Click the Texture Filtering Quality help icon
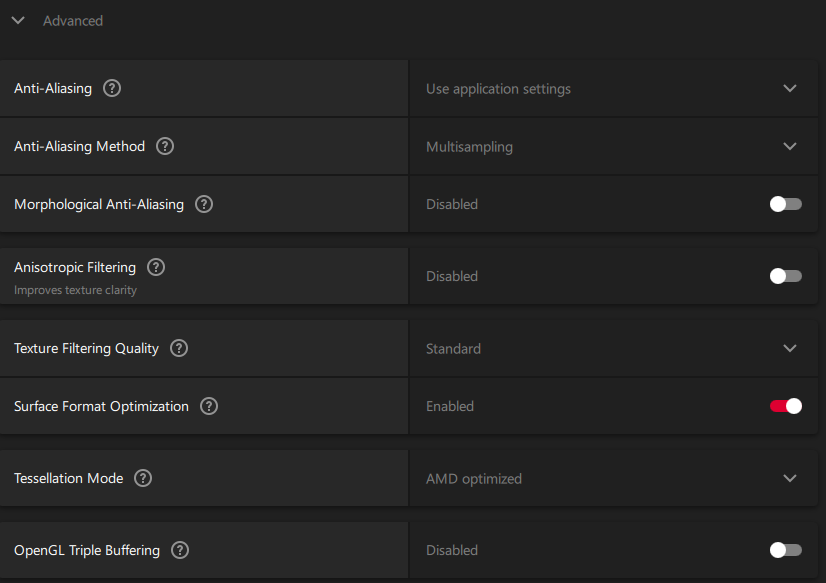The image size is (826, 583). pyautogui.click(x=179, y=348)
